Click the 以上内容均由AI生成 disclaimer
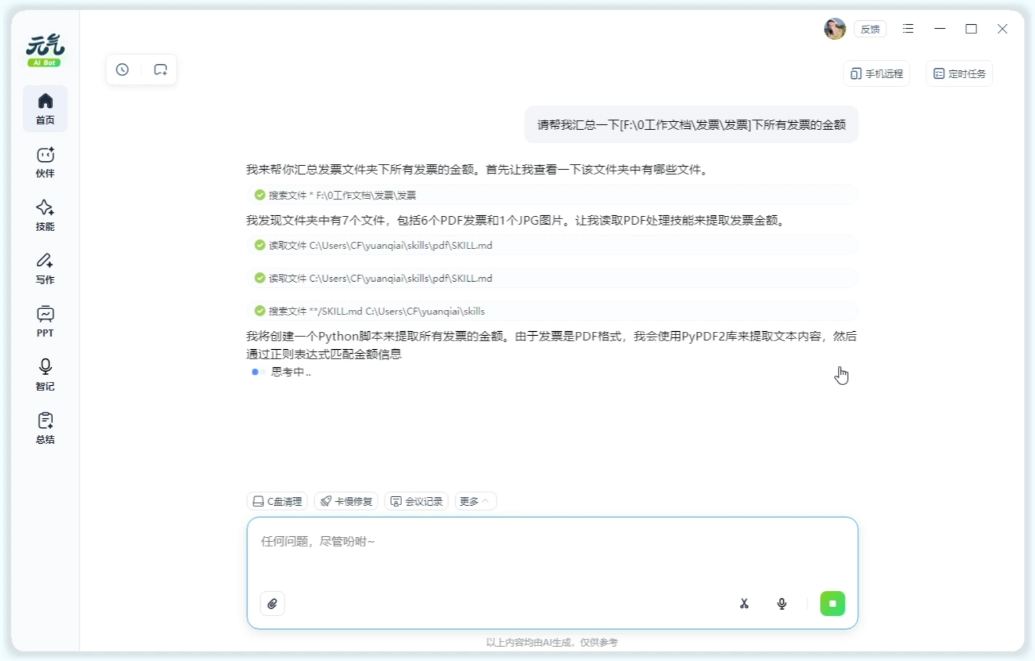This screenshot has height=661, width=1035. (552, 642)
